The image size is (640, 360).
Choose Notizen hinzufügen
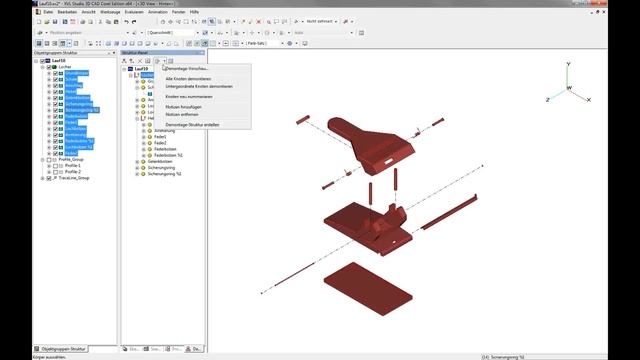(183, 107)
